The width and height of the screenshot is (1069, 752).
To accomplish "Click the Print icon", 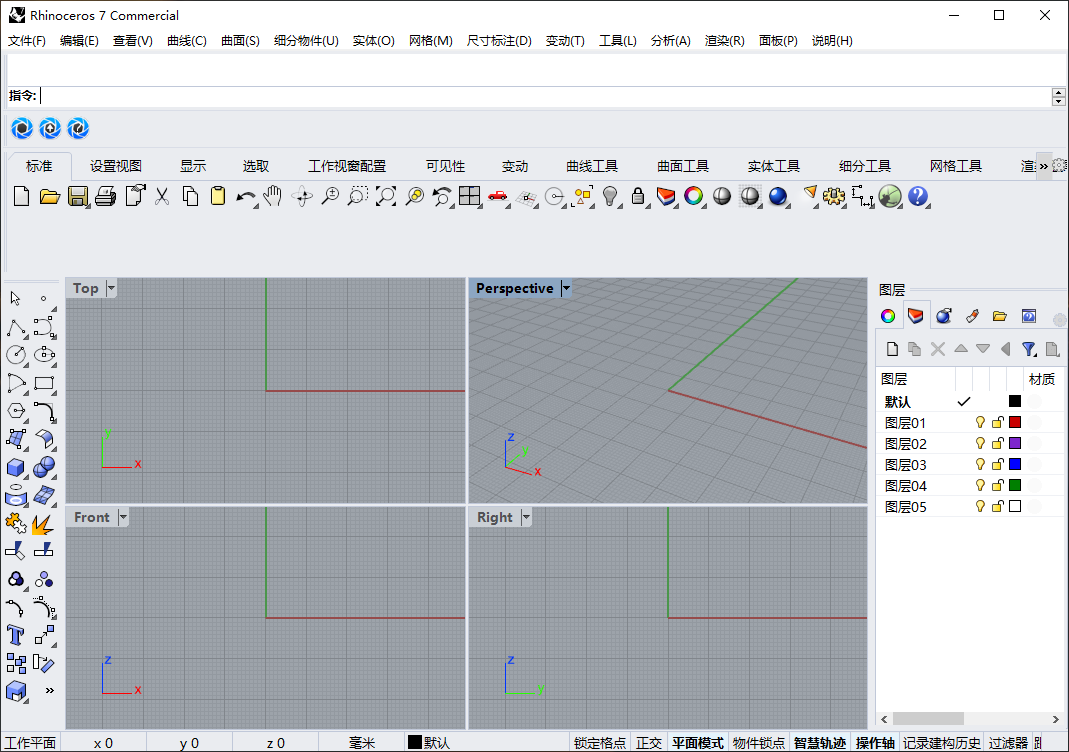I will pyautogui.click(x=106, y=196).
